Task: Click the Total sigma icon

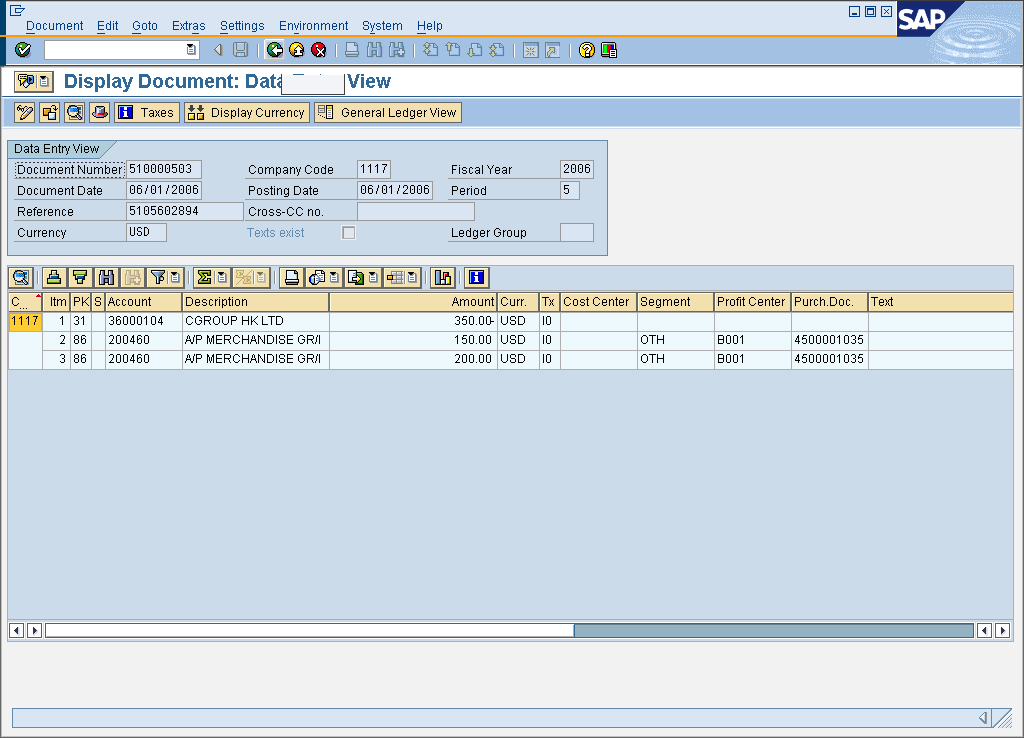Action: point(204,278)
